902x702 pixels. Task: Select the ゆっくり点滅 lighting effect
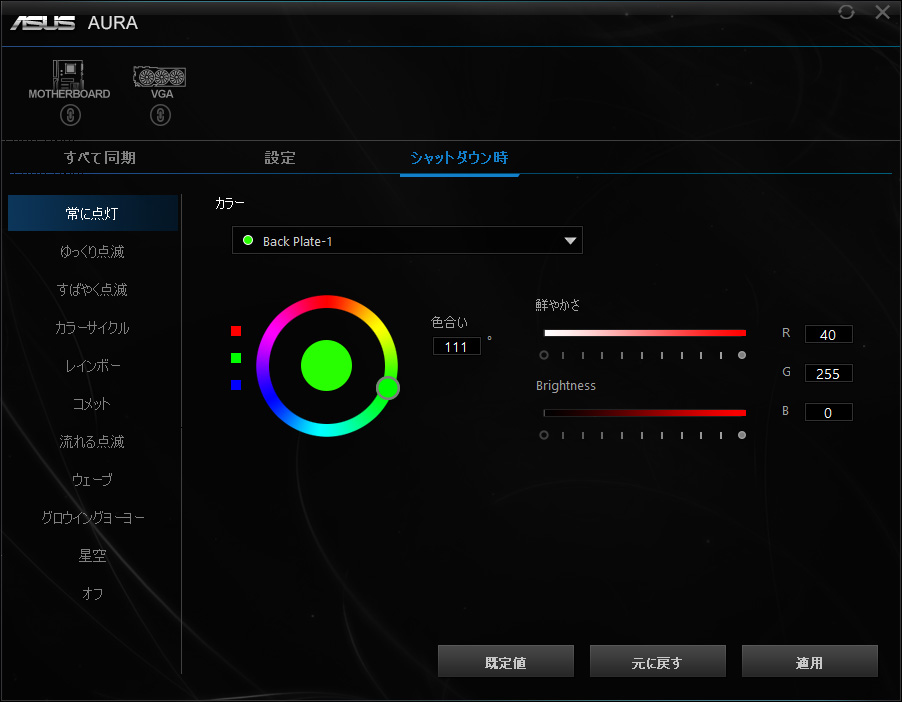coord(93,251)
